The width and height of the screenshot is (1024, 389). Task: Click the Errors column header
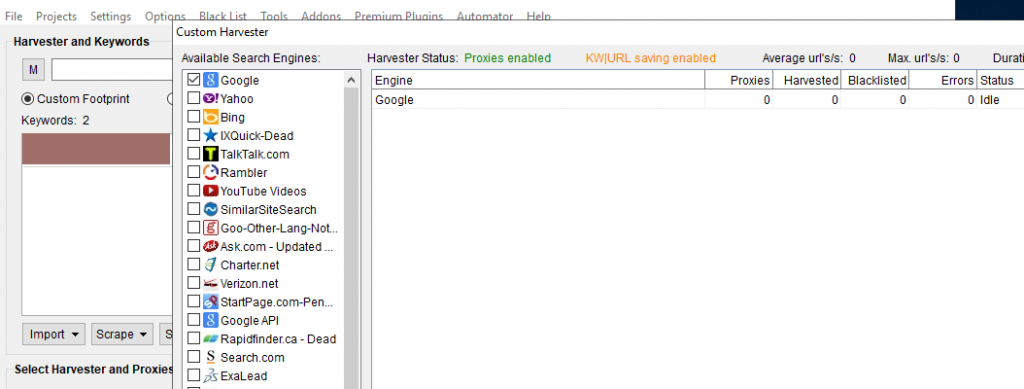(942, 80)
